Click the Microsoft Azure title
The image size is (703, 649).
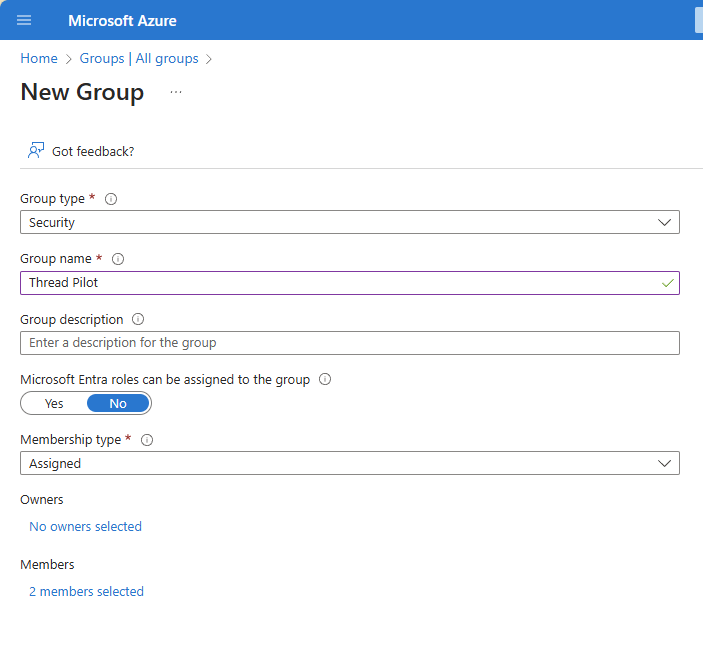pos(122,21)
